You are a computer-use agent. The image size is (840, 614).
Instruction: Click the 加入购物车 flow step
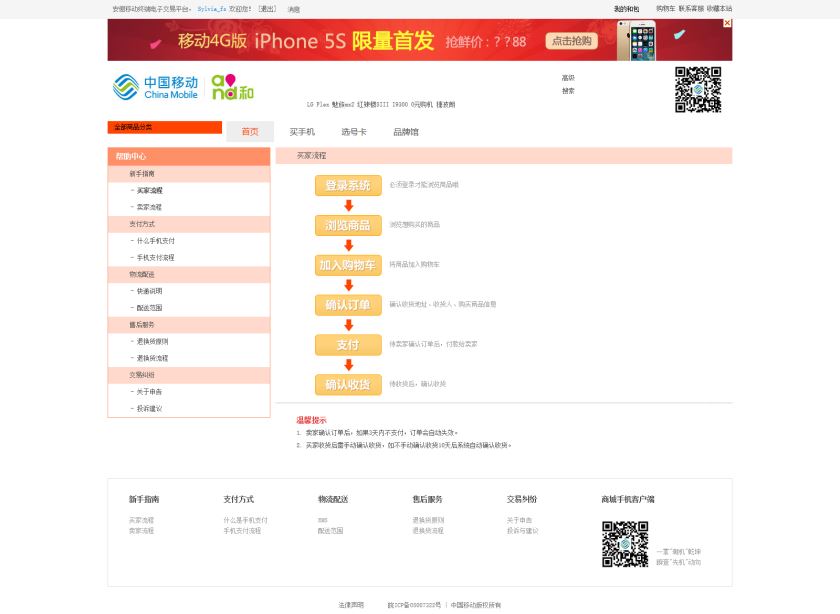click(348, 265)
